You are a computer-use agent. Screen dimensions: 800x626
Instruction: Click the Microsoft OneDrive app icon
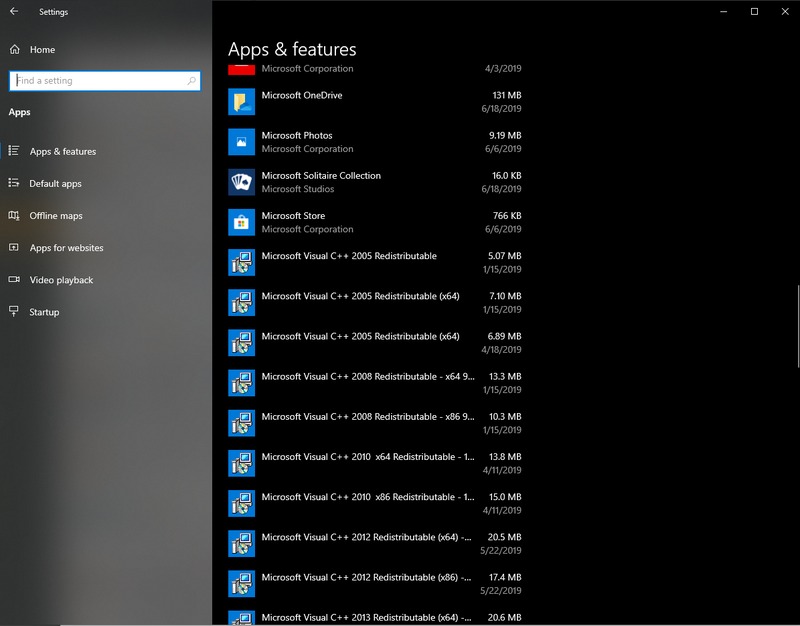241,102
